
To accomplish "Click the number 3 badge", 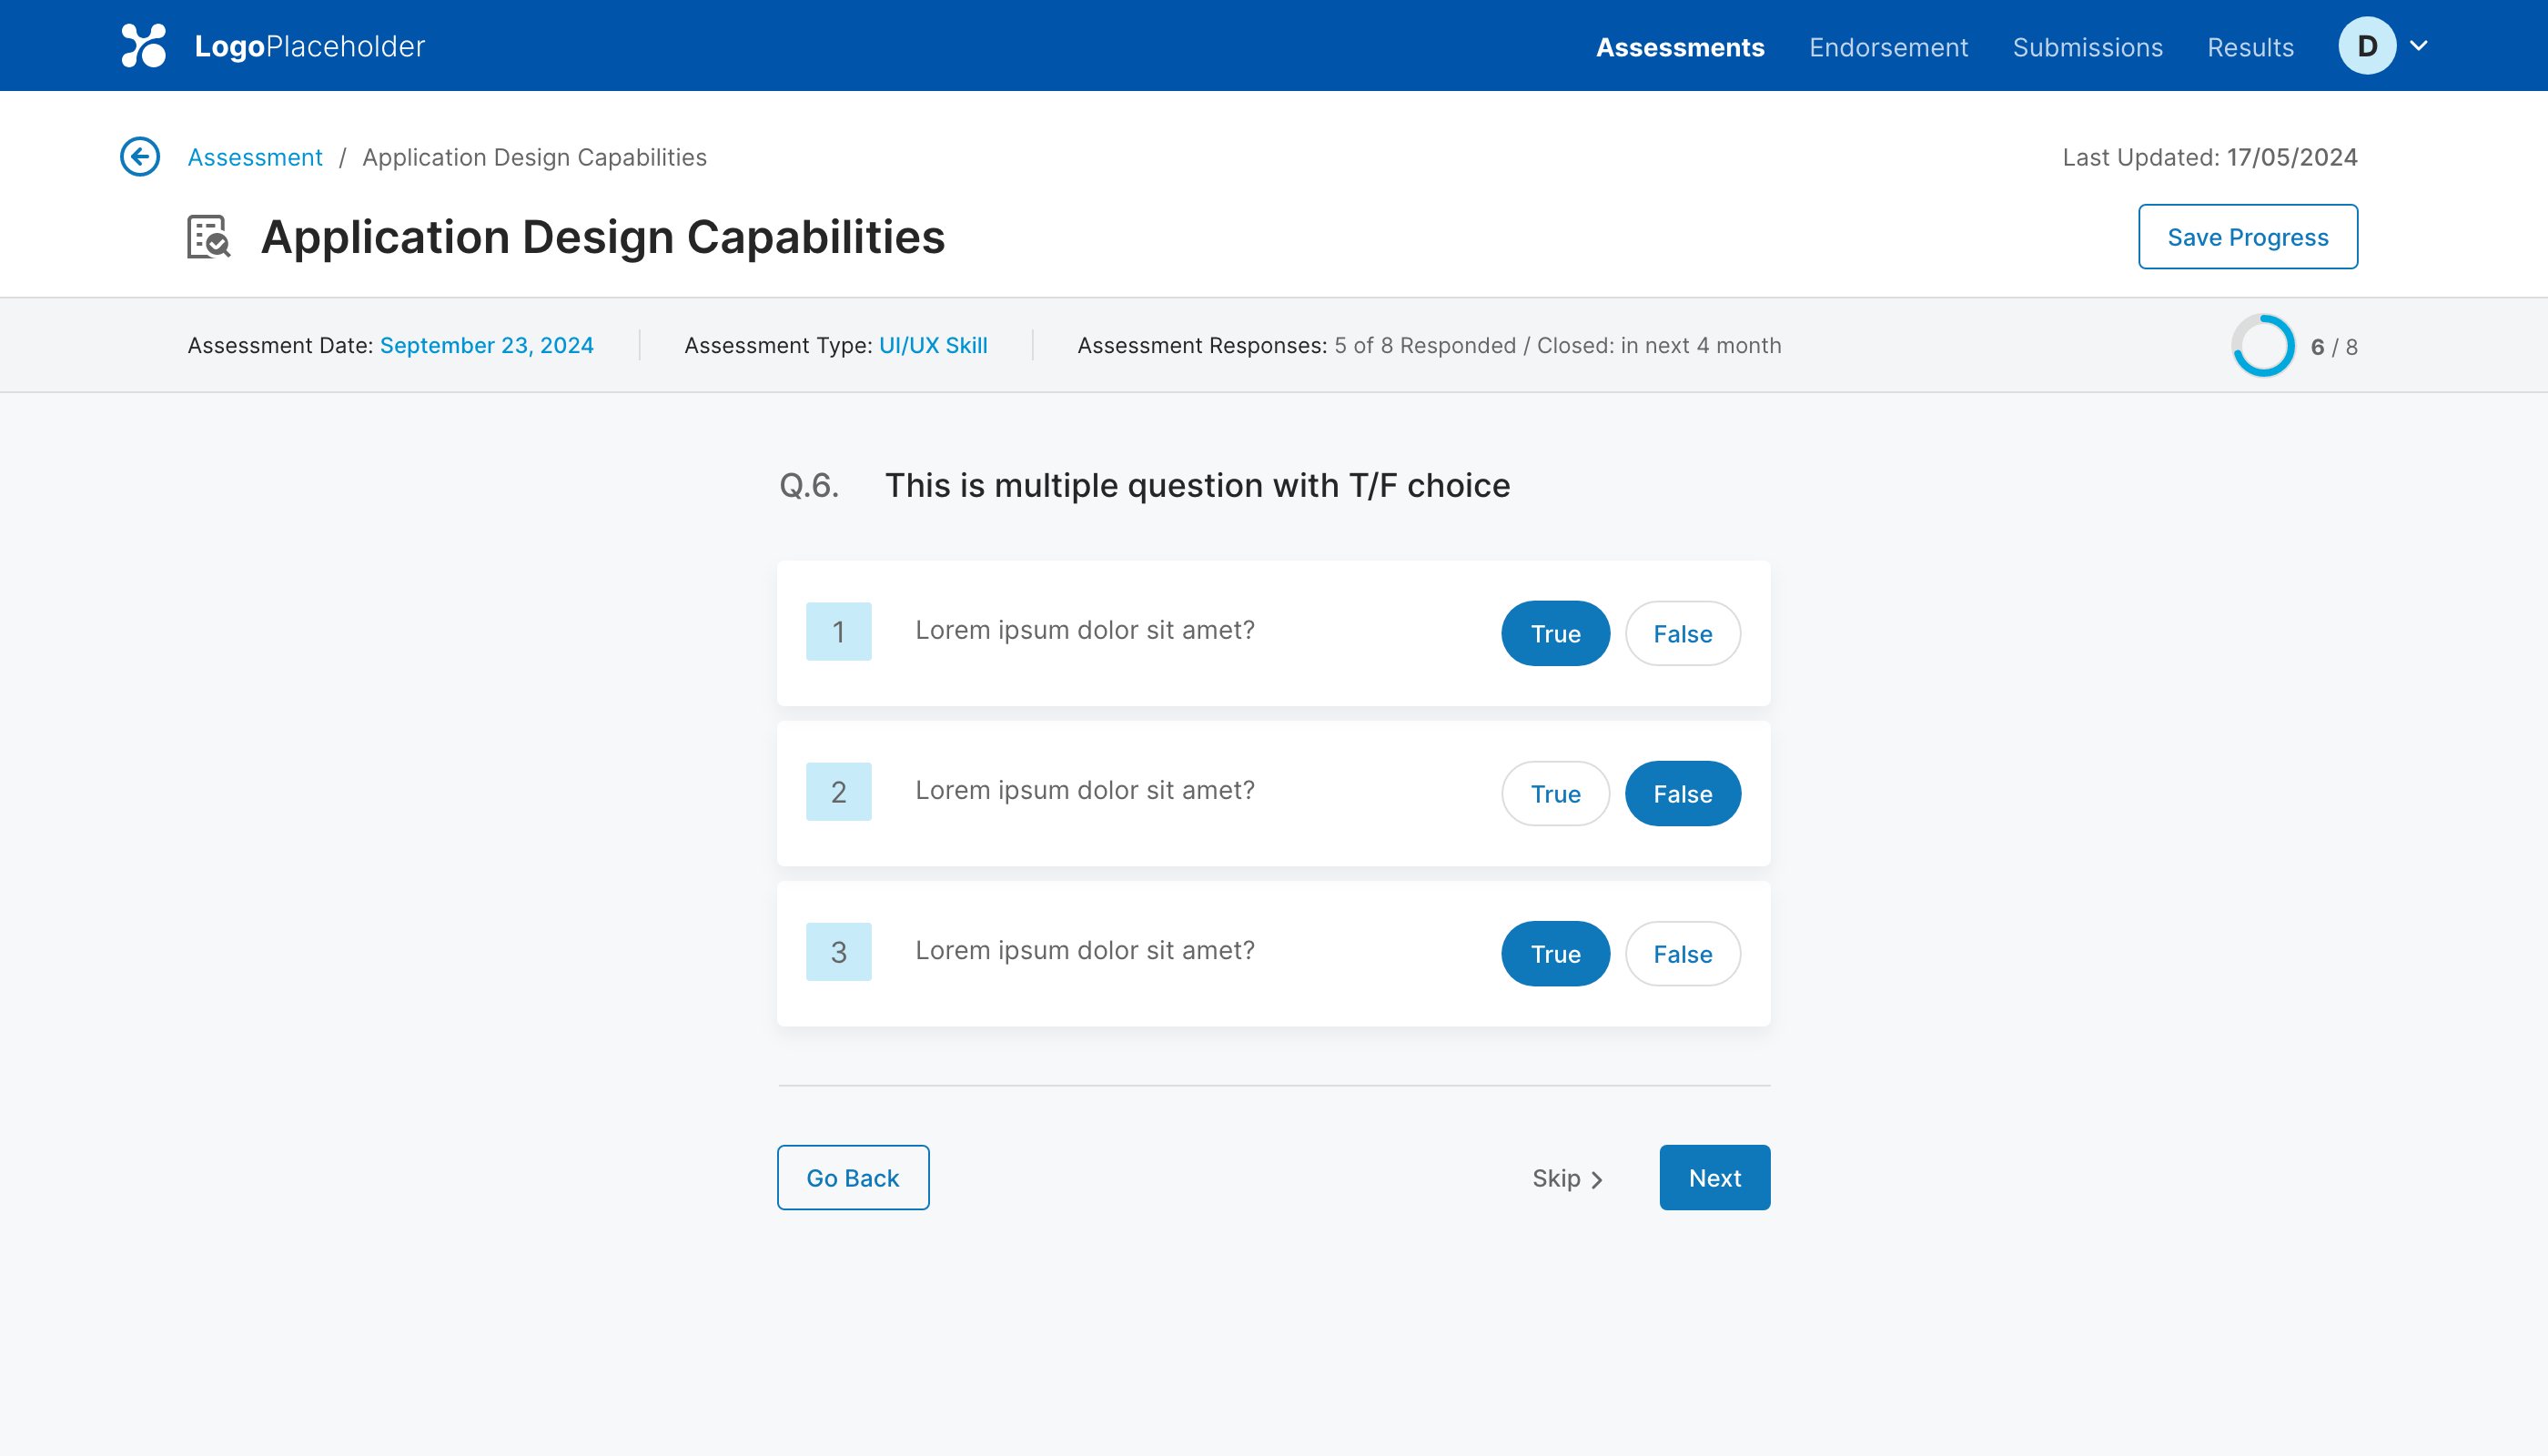I will (839, 951).
